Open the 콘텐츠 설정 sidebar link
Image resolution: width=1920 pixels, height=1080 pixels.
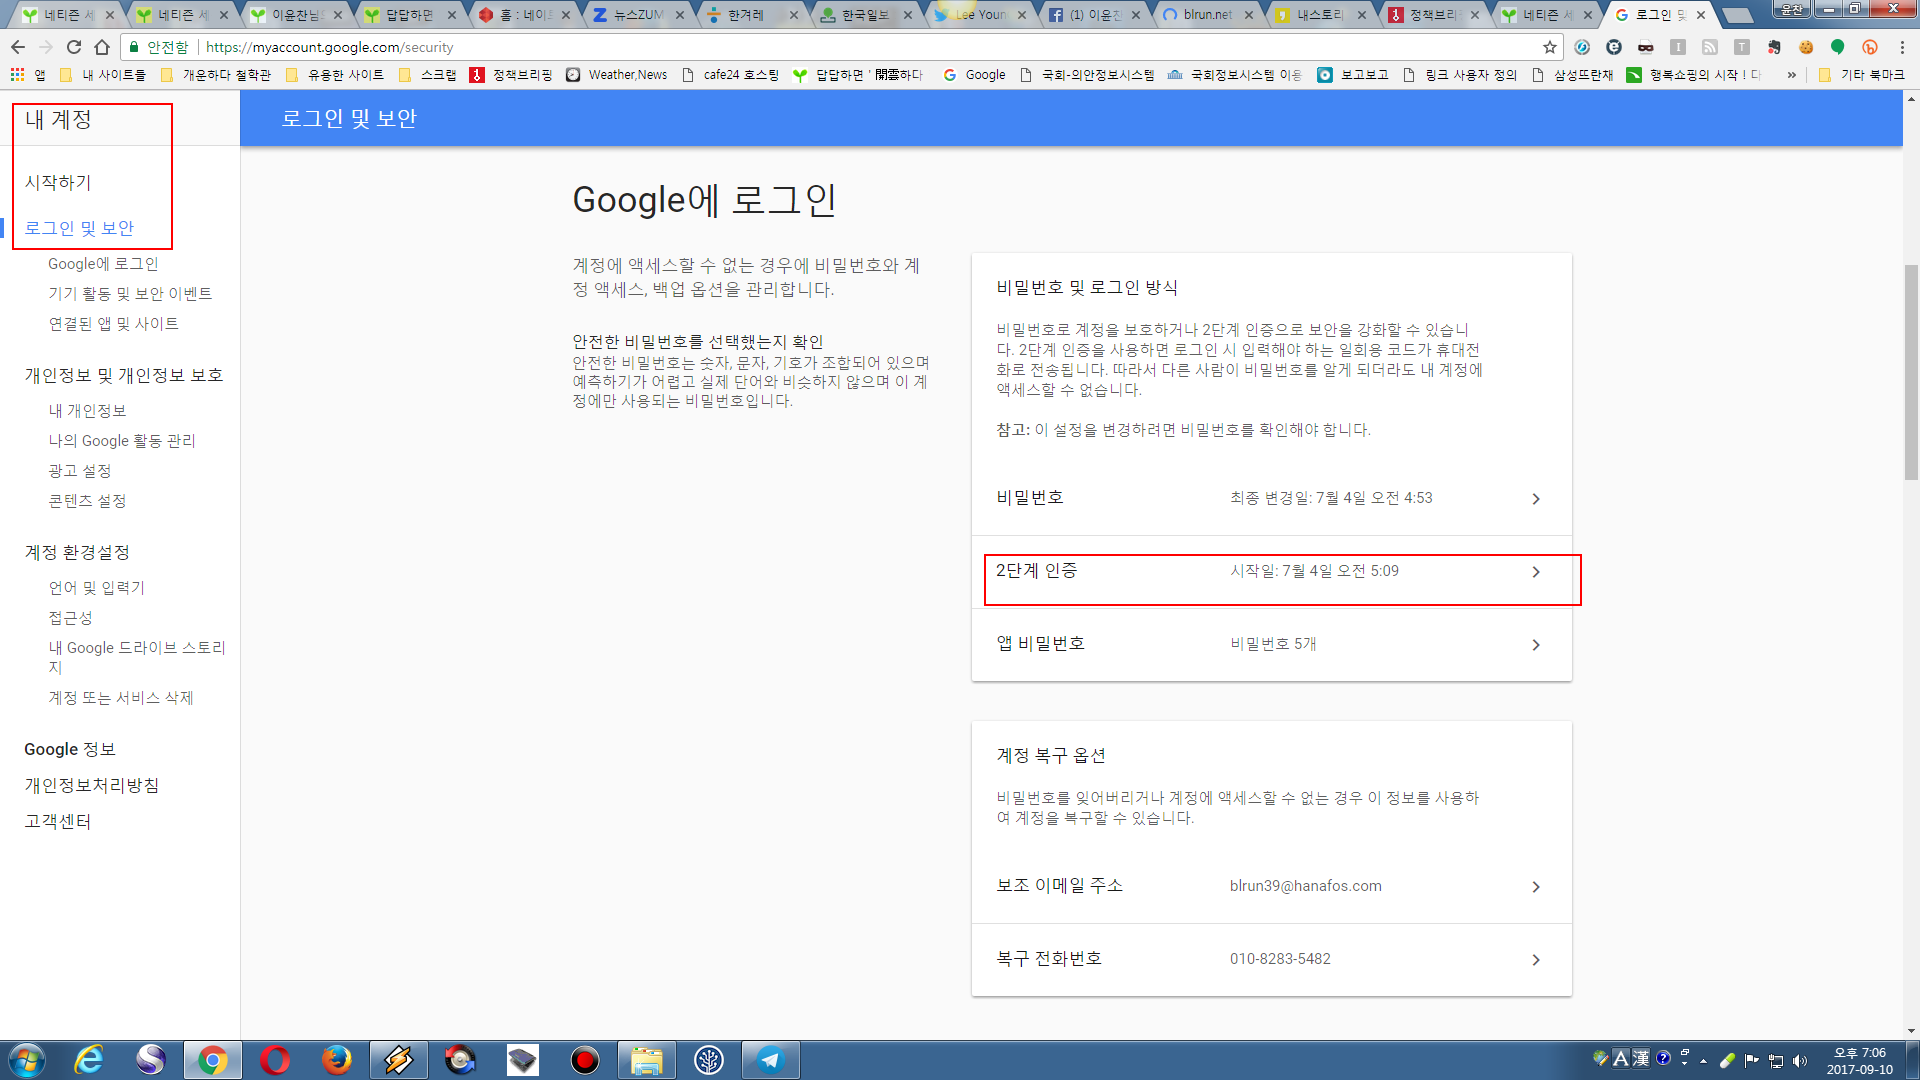pos(87,501)
